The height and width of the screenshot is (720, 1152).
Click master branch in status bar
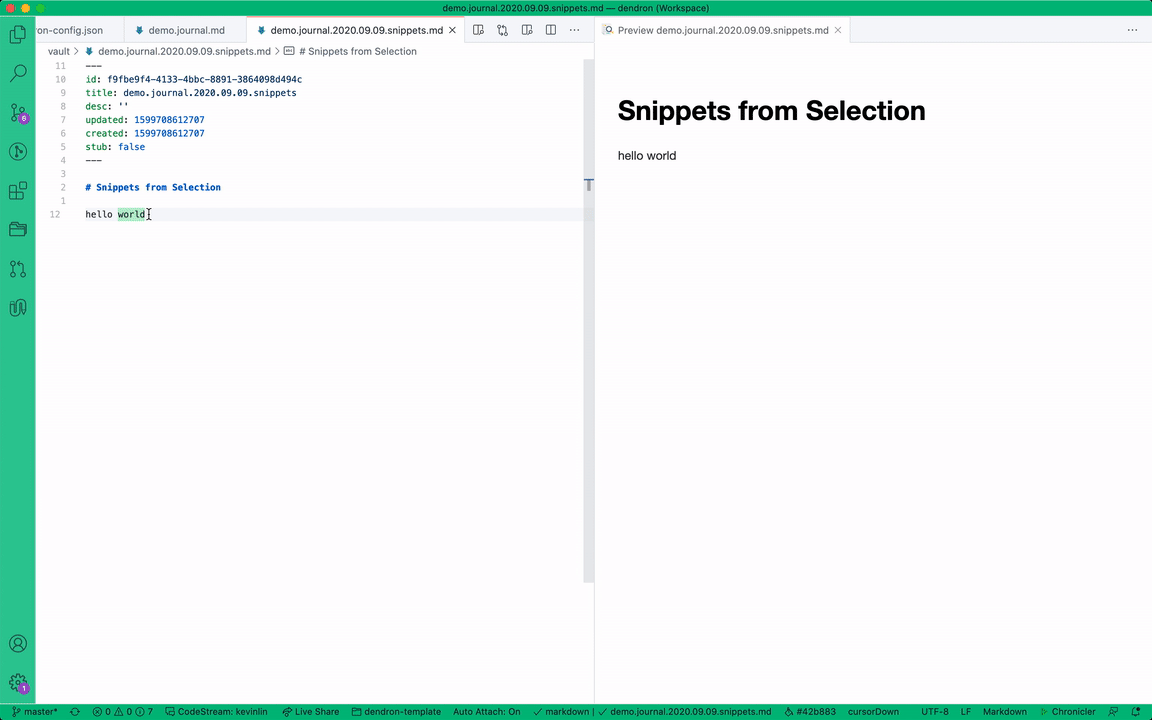(35, 712)
